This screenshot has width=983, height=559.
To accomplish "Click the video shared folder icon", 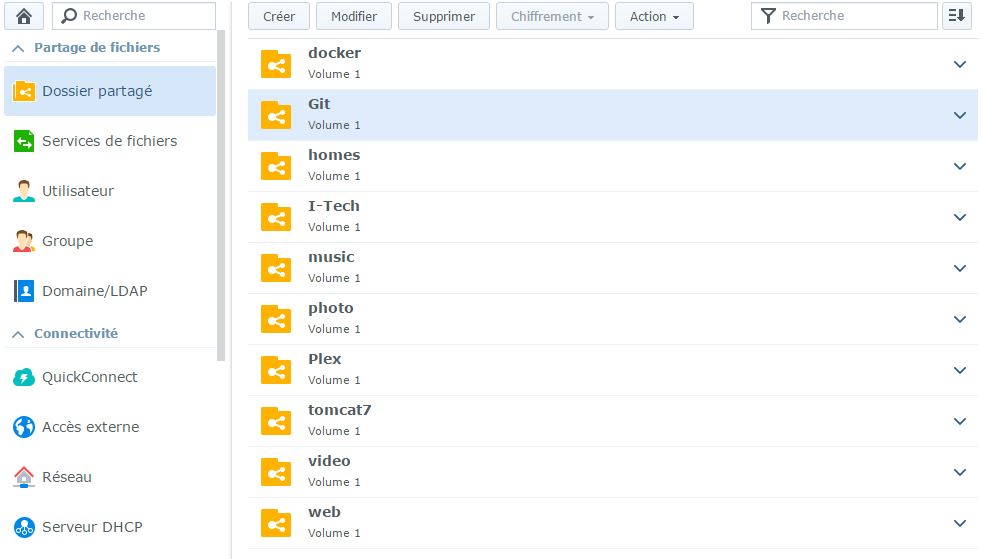I will pos(276,473).
